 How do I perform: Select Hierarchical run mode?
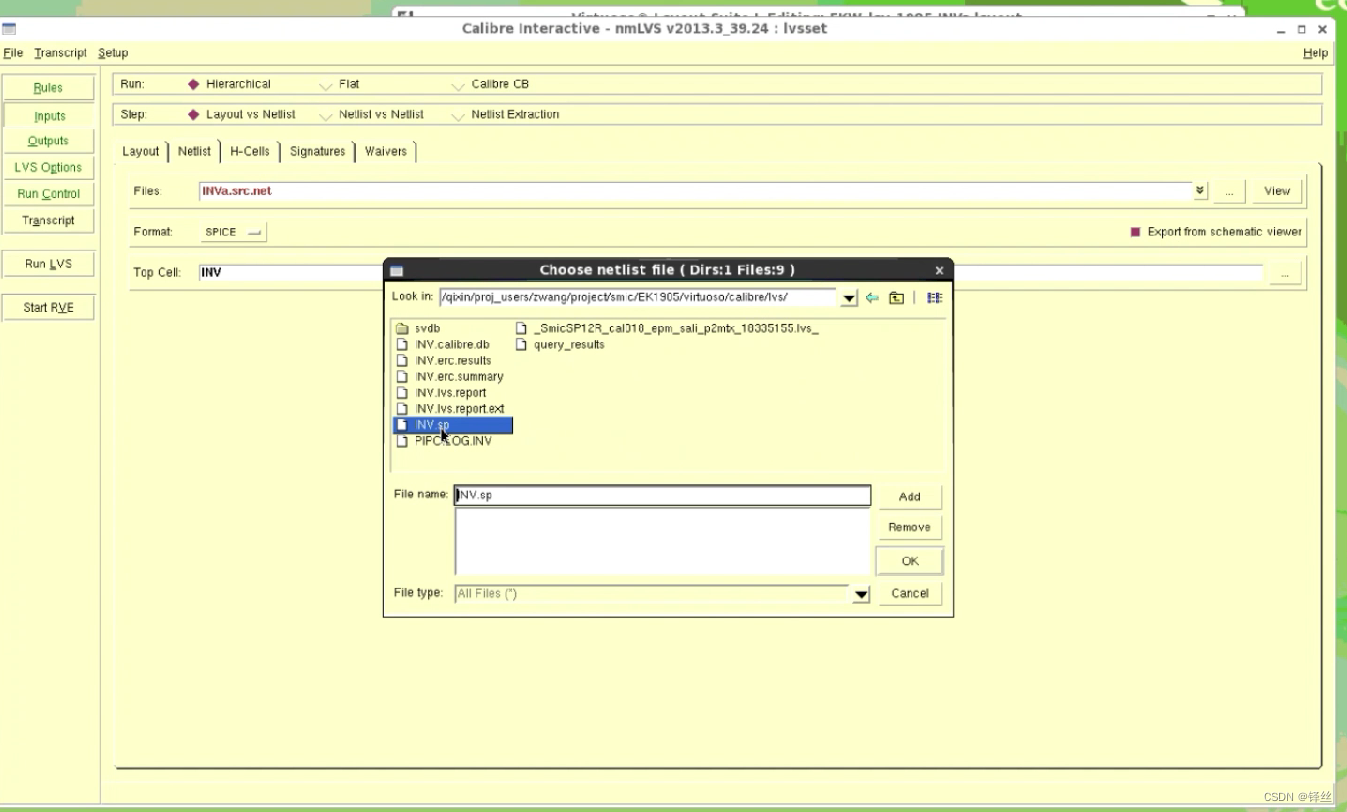(229, 84)
